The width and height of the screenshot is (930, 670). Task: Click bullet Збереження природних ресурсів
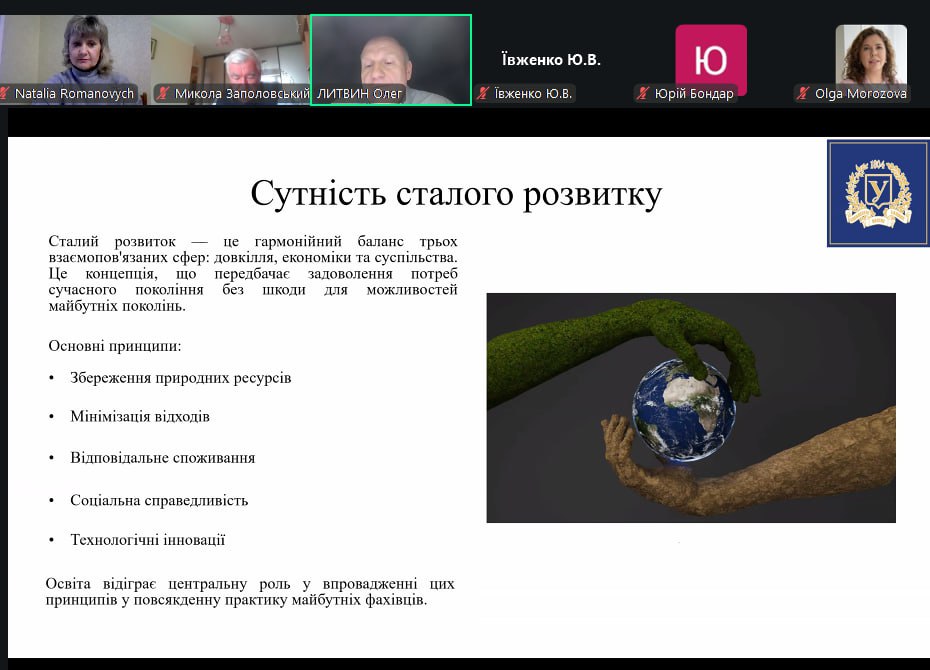tap(181, 378)
